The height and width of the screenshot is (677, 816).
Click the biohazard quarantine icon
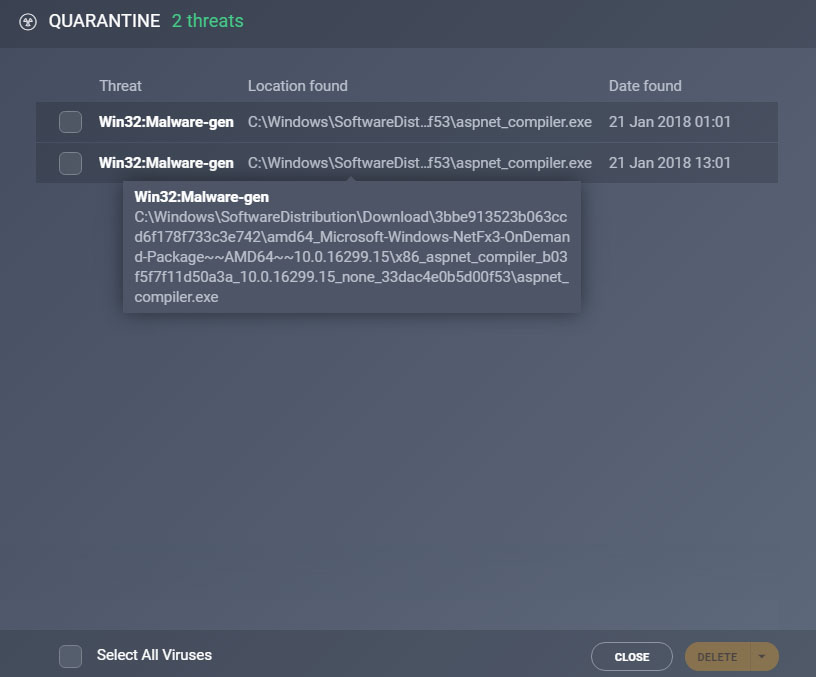[x=28, y=22]
